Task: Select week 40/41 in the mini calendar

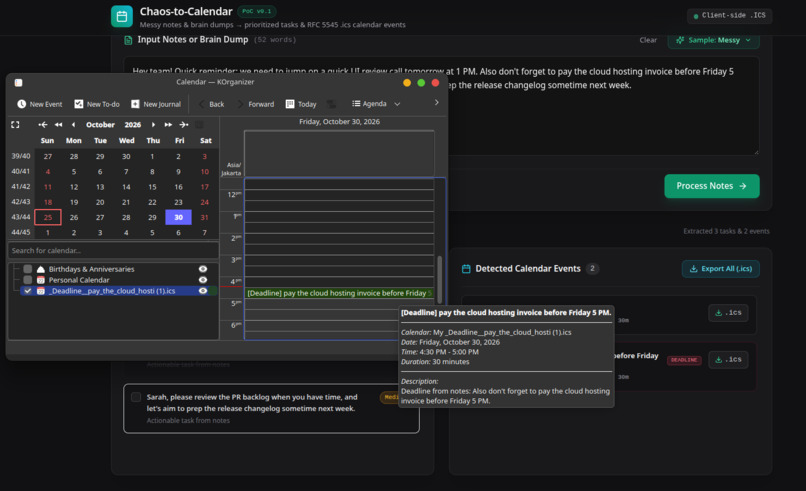Action: click(21, 171)
